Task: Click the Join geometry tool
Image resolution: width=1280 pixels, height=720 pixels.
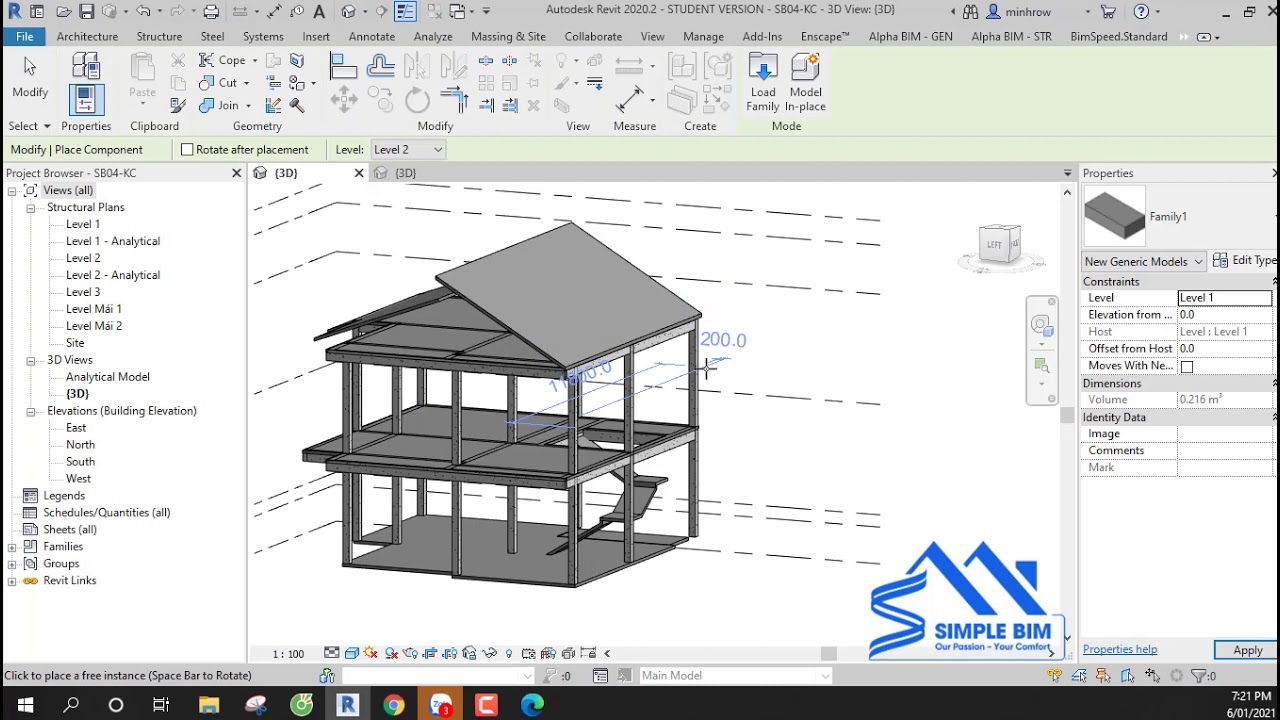Action: click(x=225, y=105)
